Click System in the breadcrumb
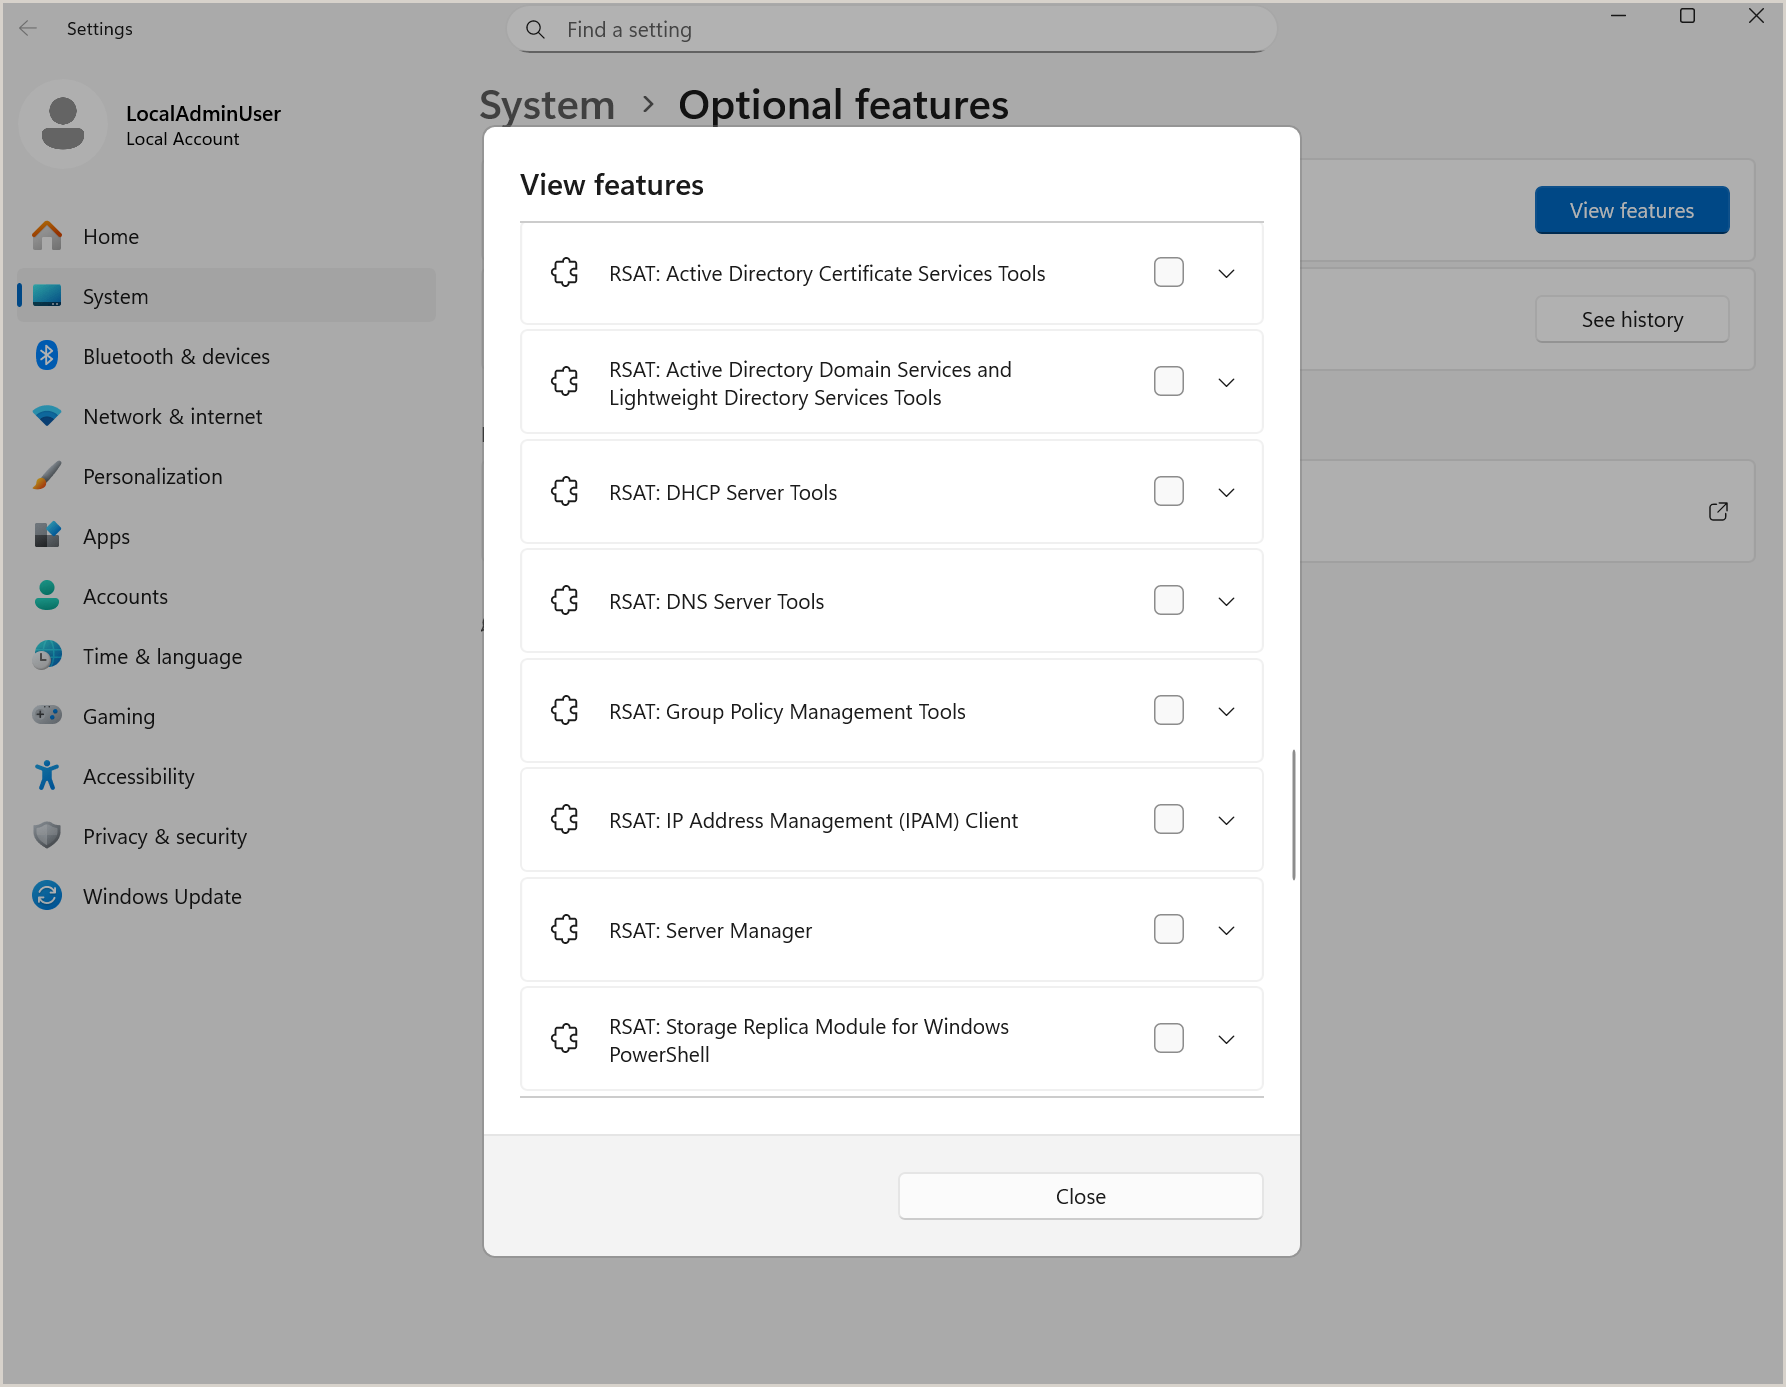 click(x=546, y=104)
